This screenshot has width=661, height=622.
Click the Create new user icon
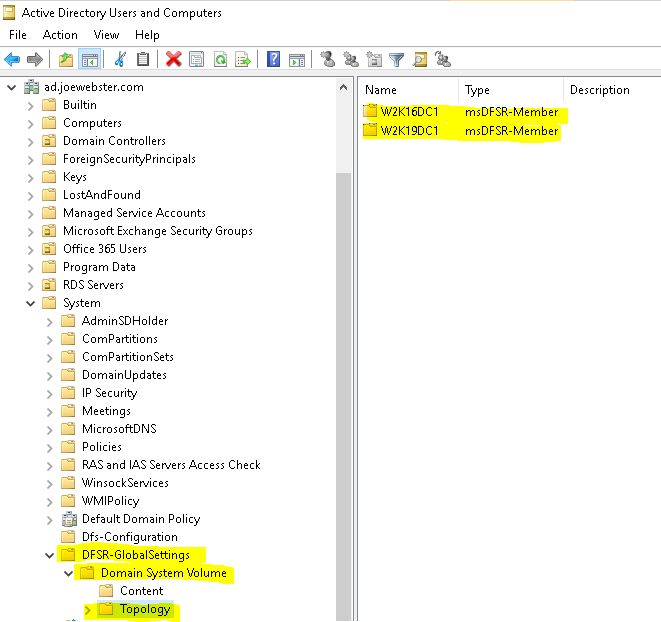[328, 59]
